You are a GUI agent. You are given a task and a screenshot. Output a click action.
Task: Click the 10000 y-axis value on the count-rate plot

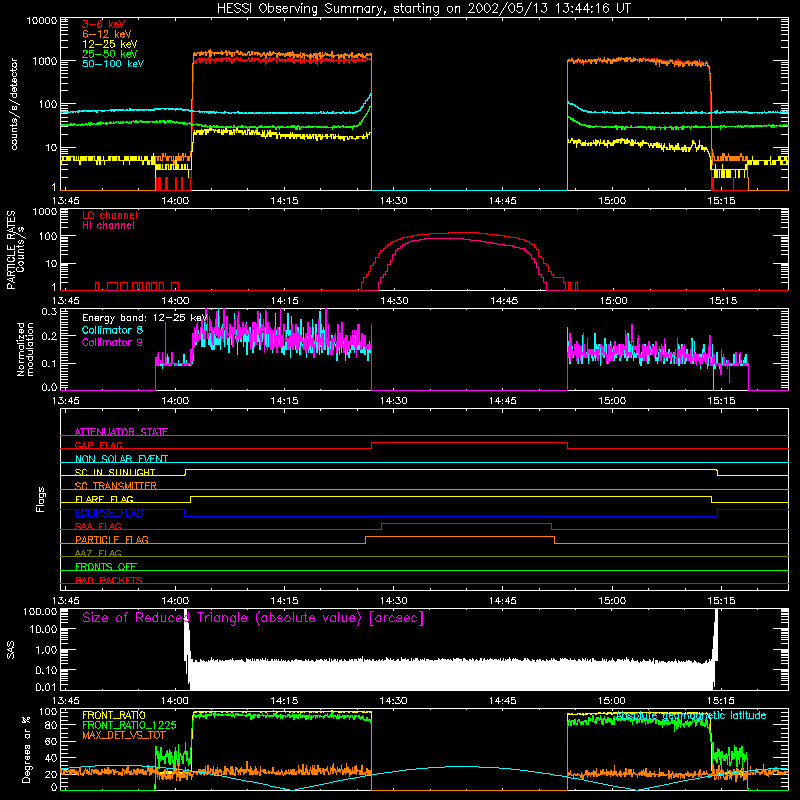tap(42, 21)
